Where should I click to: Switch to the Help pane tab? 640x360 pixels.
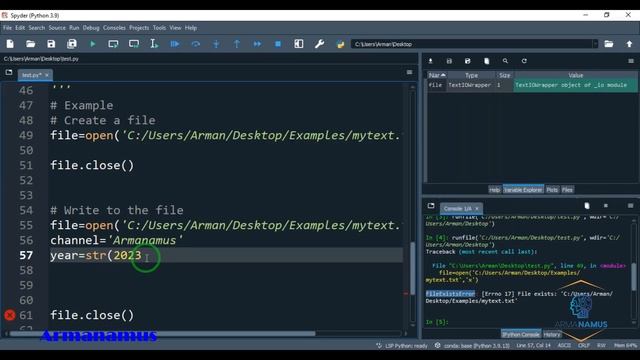[x=494, y=190]
